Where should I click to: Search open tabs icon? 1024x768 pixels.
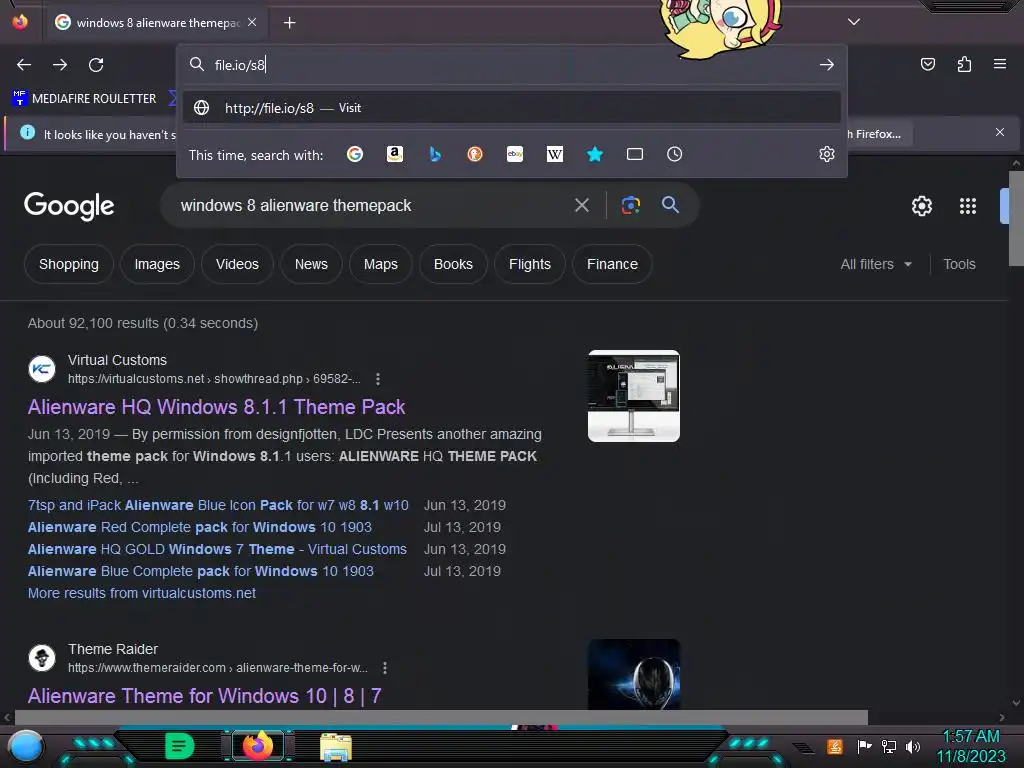coord(635,154)
